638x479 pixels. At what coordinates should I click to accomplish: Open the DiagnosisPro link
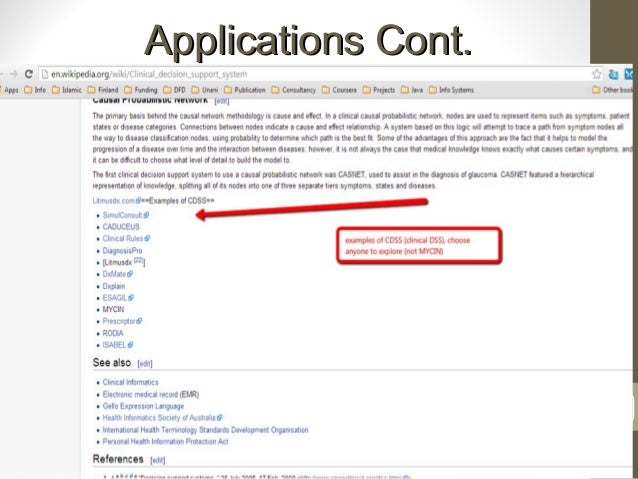(122, 250)
